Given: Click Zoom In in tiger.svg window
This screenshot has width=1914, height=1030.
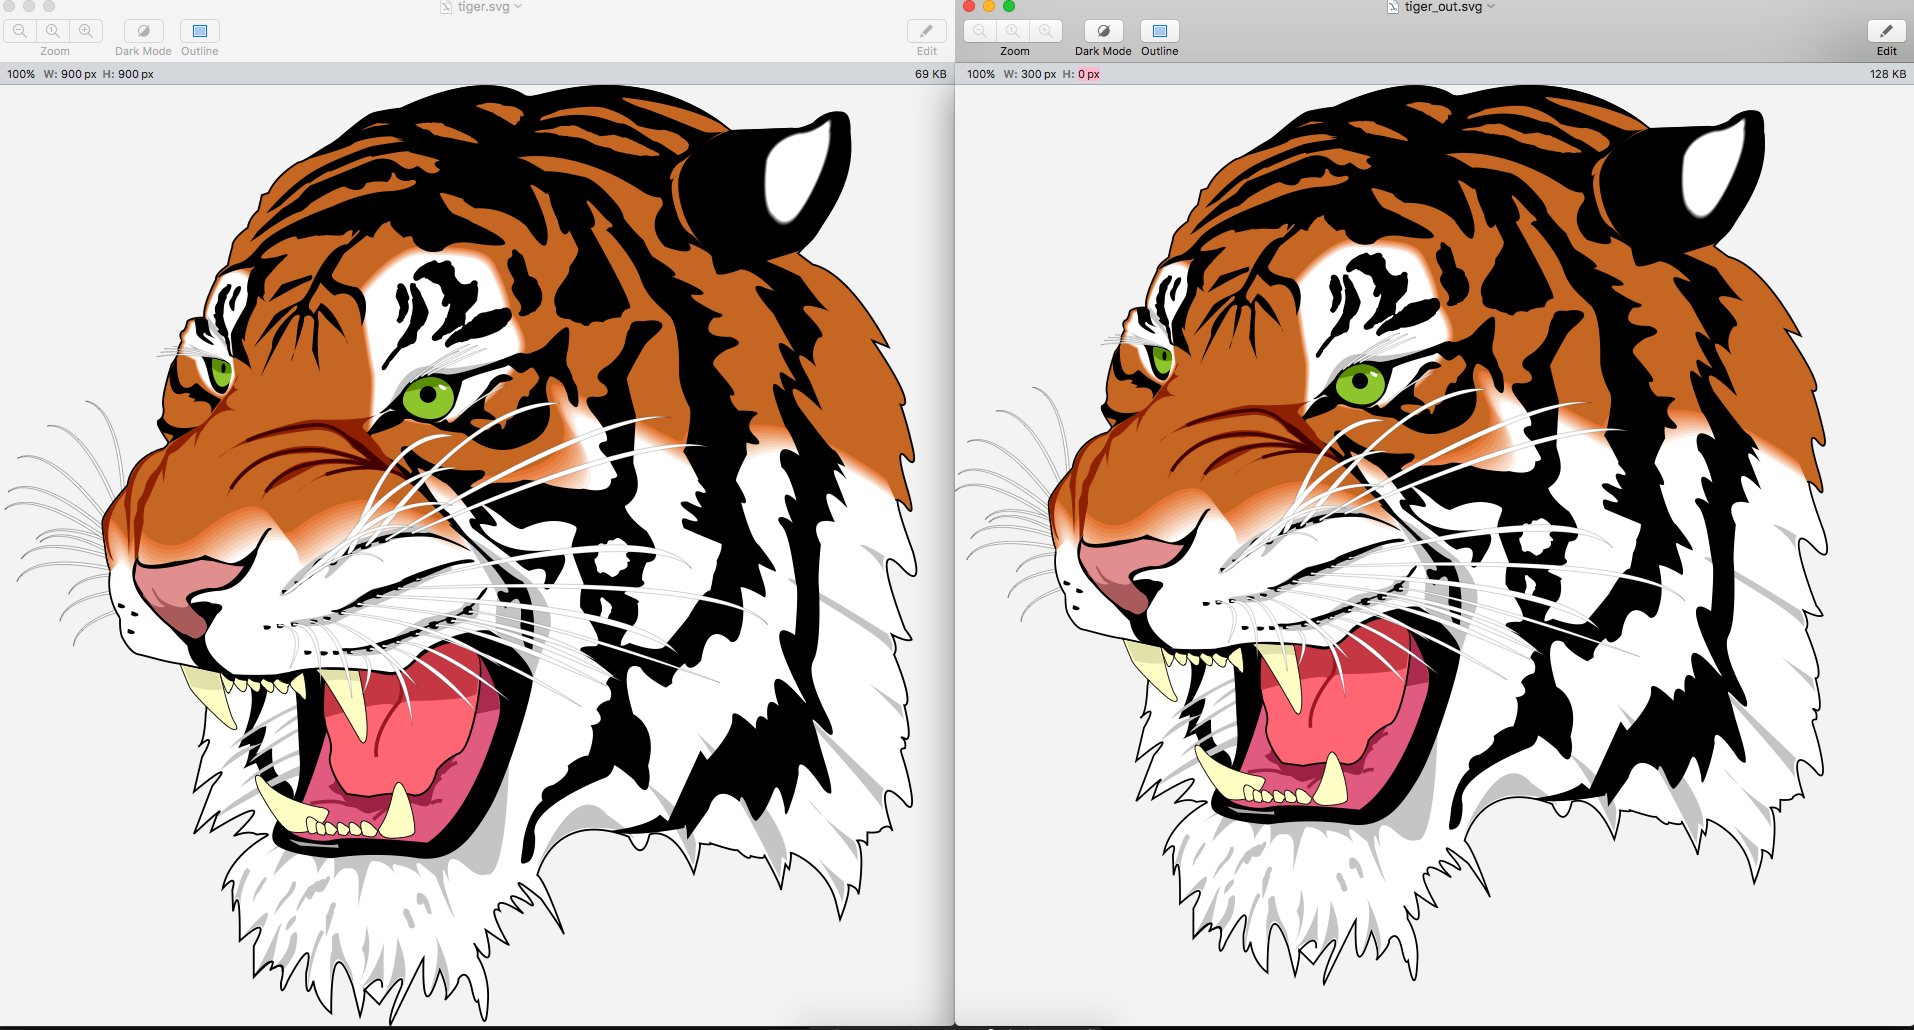Looking at the screenshot, I should coord(86,31).
